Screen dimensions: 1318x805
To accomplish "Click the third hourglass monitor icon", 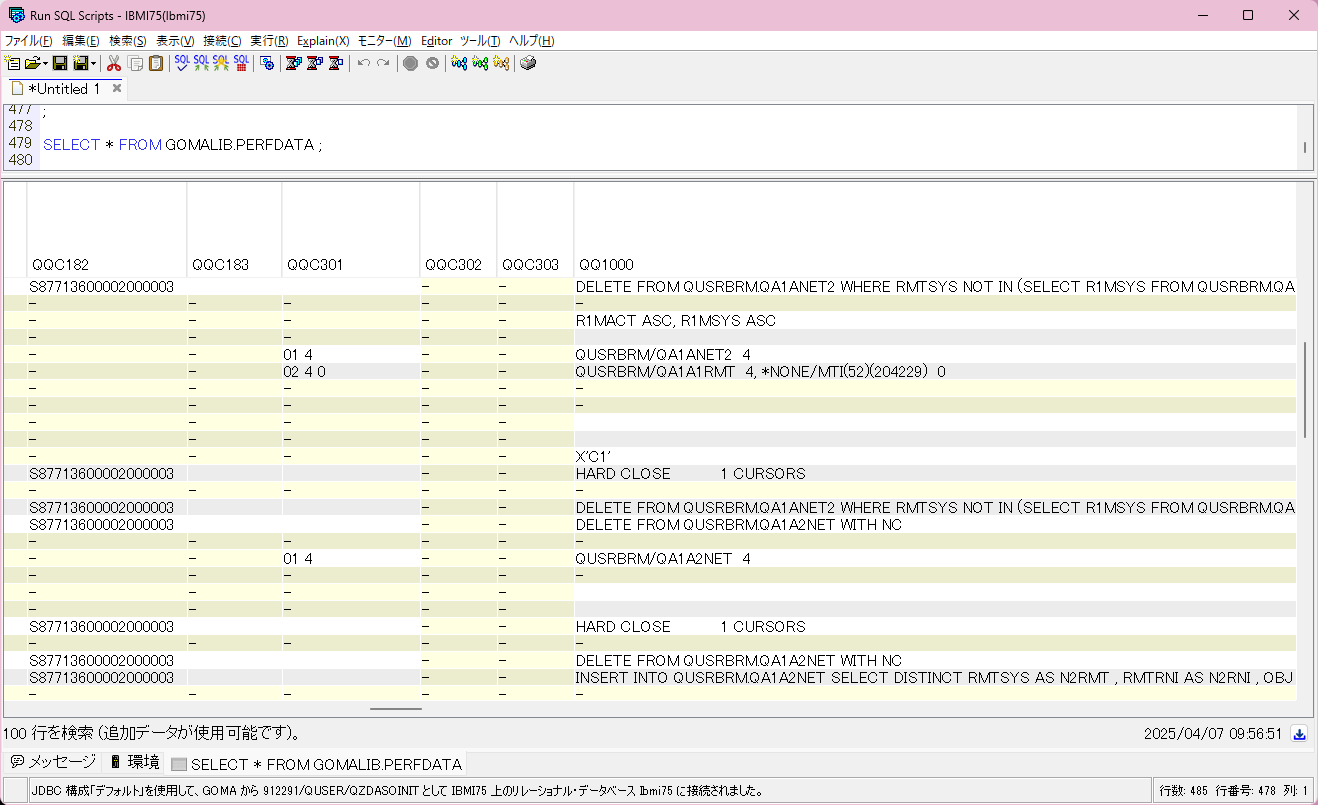I will coord(336,63).
